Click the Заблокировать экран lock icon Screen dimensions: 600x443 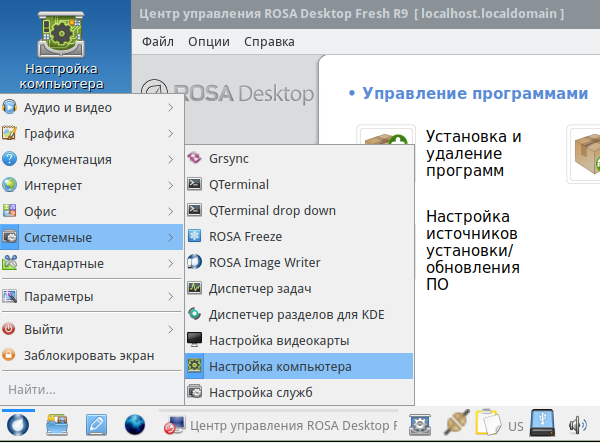[9, 355]
